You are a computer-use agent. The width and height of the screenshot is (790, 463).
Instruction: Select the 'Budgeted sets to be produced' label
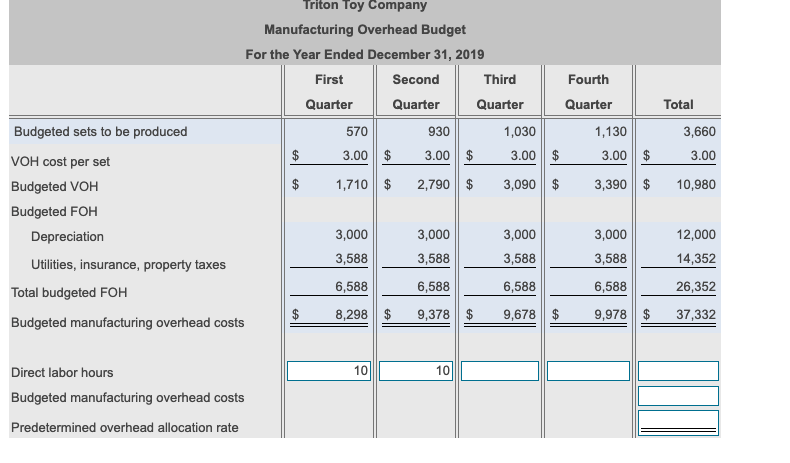[x=100, y=131]
